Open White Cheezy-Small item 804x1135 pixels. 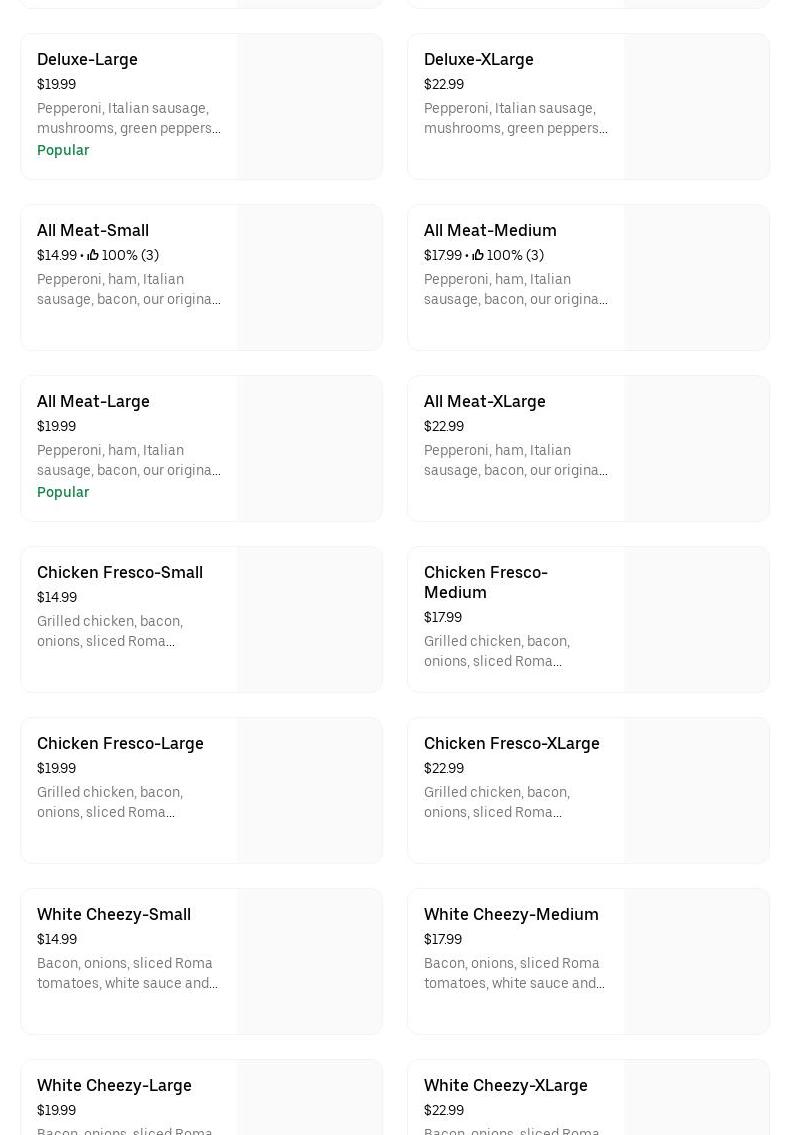[113, 915]
